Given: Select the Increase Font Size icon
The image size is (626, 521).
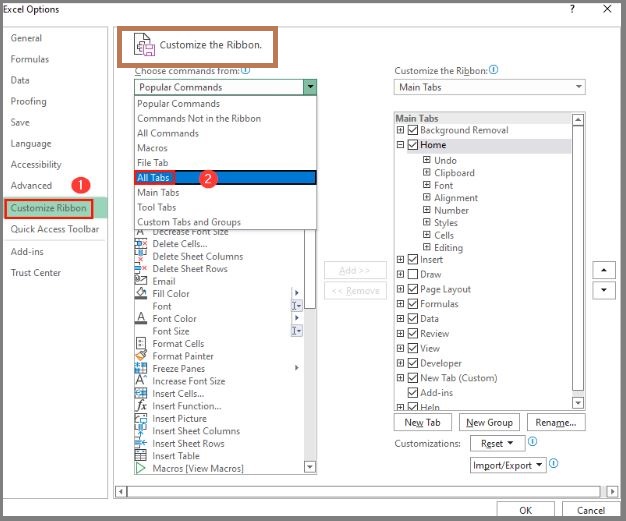Looking at the screenshot, I should click(x=141, y=380).
